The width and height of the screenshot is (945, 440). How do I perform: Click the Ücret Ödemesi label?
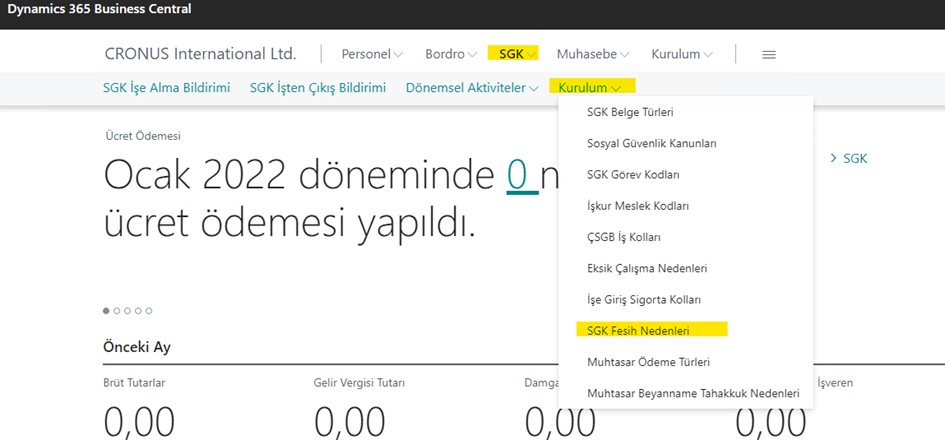142,136
